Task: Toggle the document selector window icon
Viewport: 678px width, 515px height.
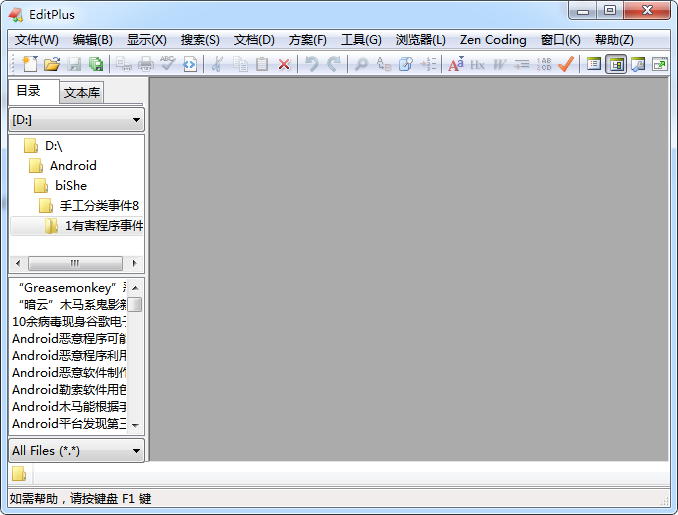Action: [594, 64]
